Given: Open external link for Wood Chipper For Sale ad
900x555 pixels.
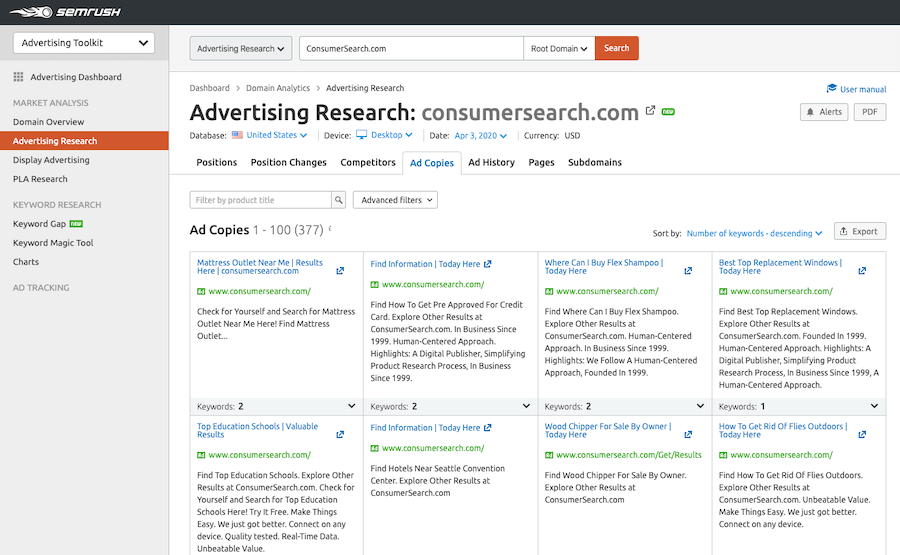Looking at the screenshot, I should (688, 434).
